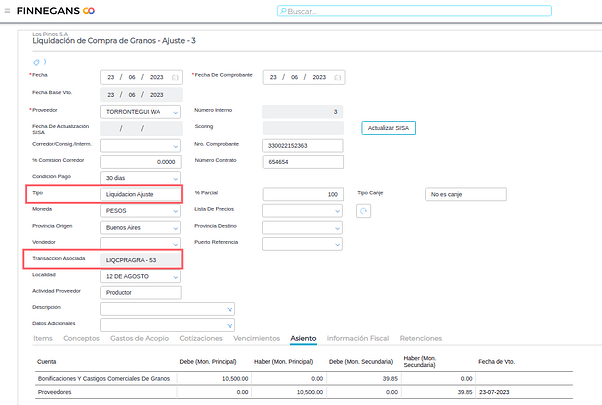
Task: Click the Finnegans logo
Action: [x=57, y=10]
